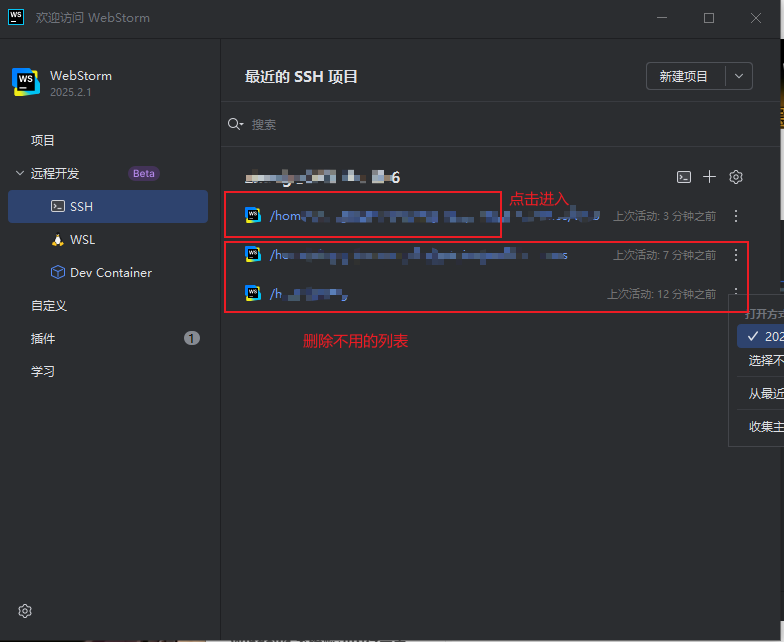Image resolution: width=784 pixels, height=642 pixels.
Task: Open three-dot menu for the first SSH project
Action: pos(736,215)
